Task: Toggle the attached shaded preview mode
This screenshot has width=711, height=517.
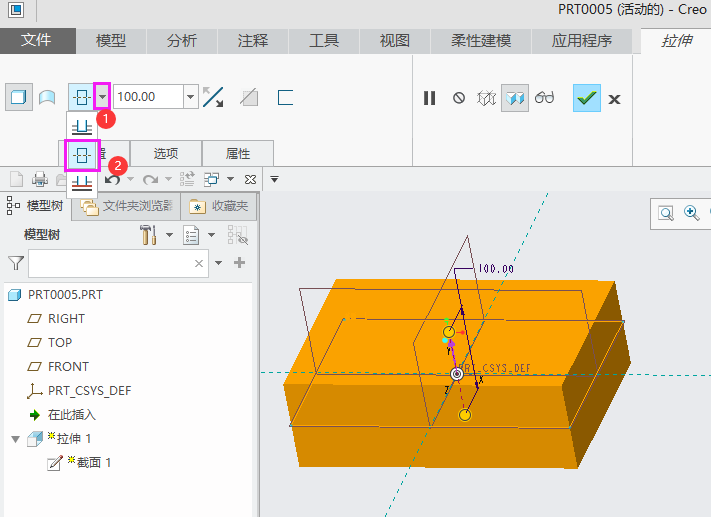Action: tap(515, 98)
